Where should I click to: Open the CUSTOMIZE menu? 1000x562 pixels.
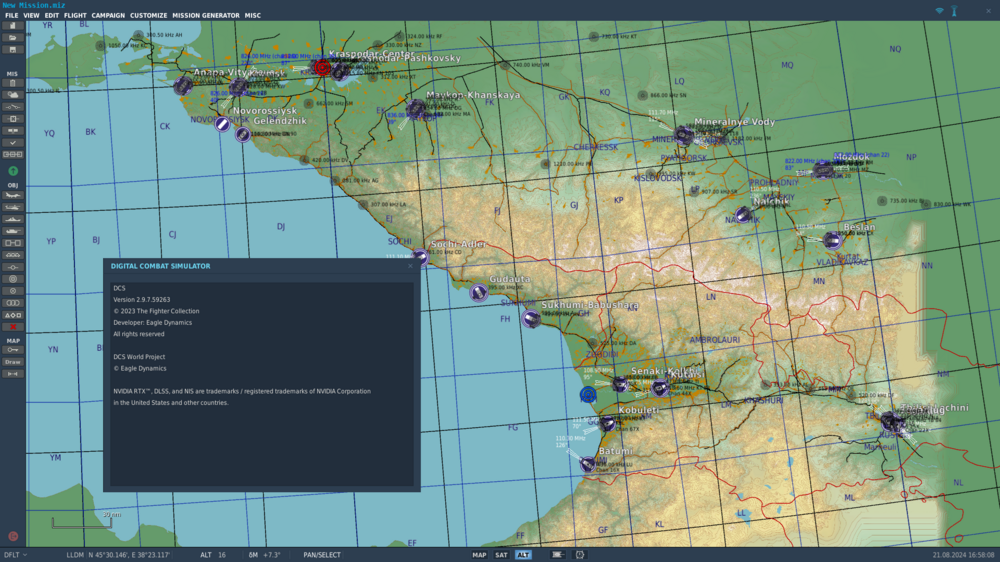pyautogui.click(x=149, y=15)
